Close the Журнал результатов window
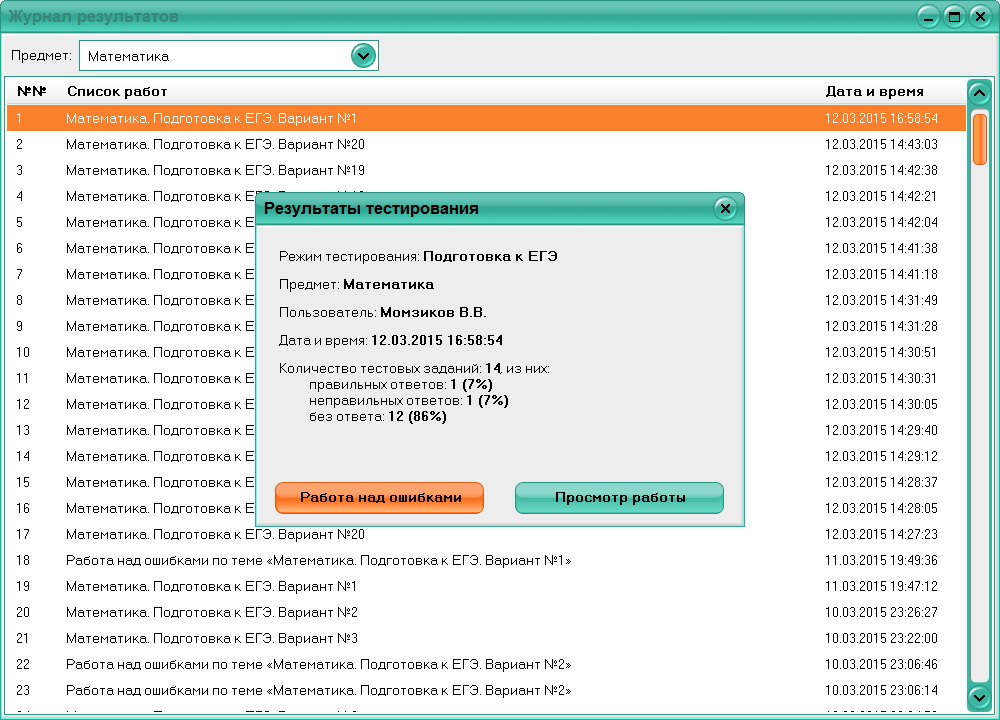The width and height of the screenshot is (1000, 720). point(980,16)
